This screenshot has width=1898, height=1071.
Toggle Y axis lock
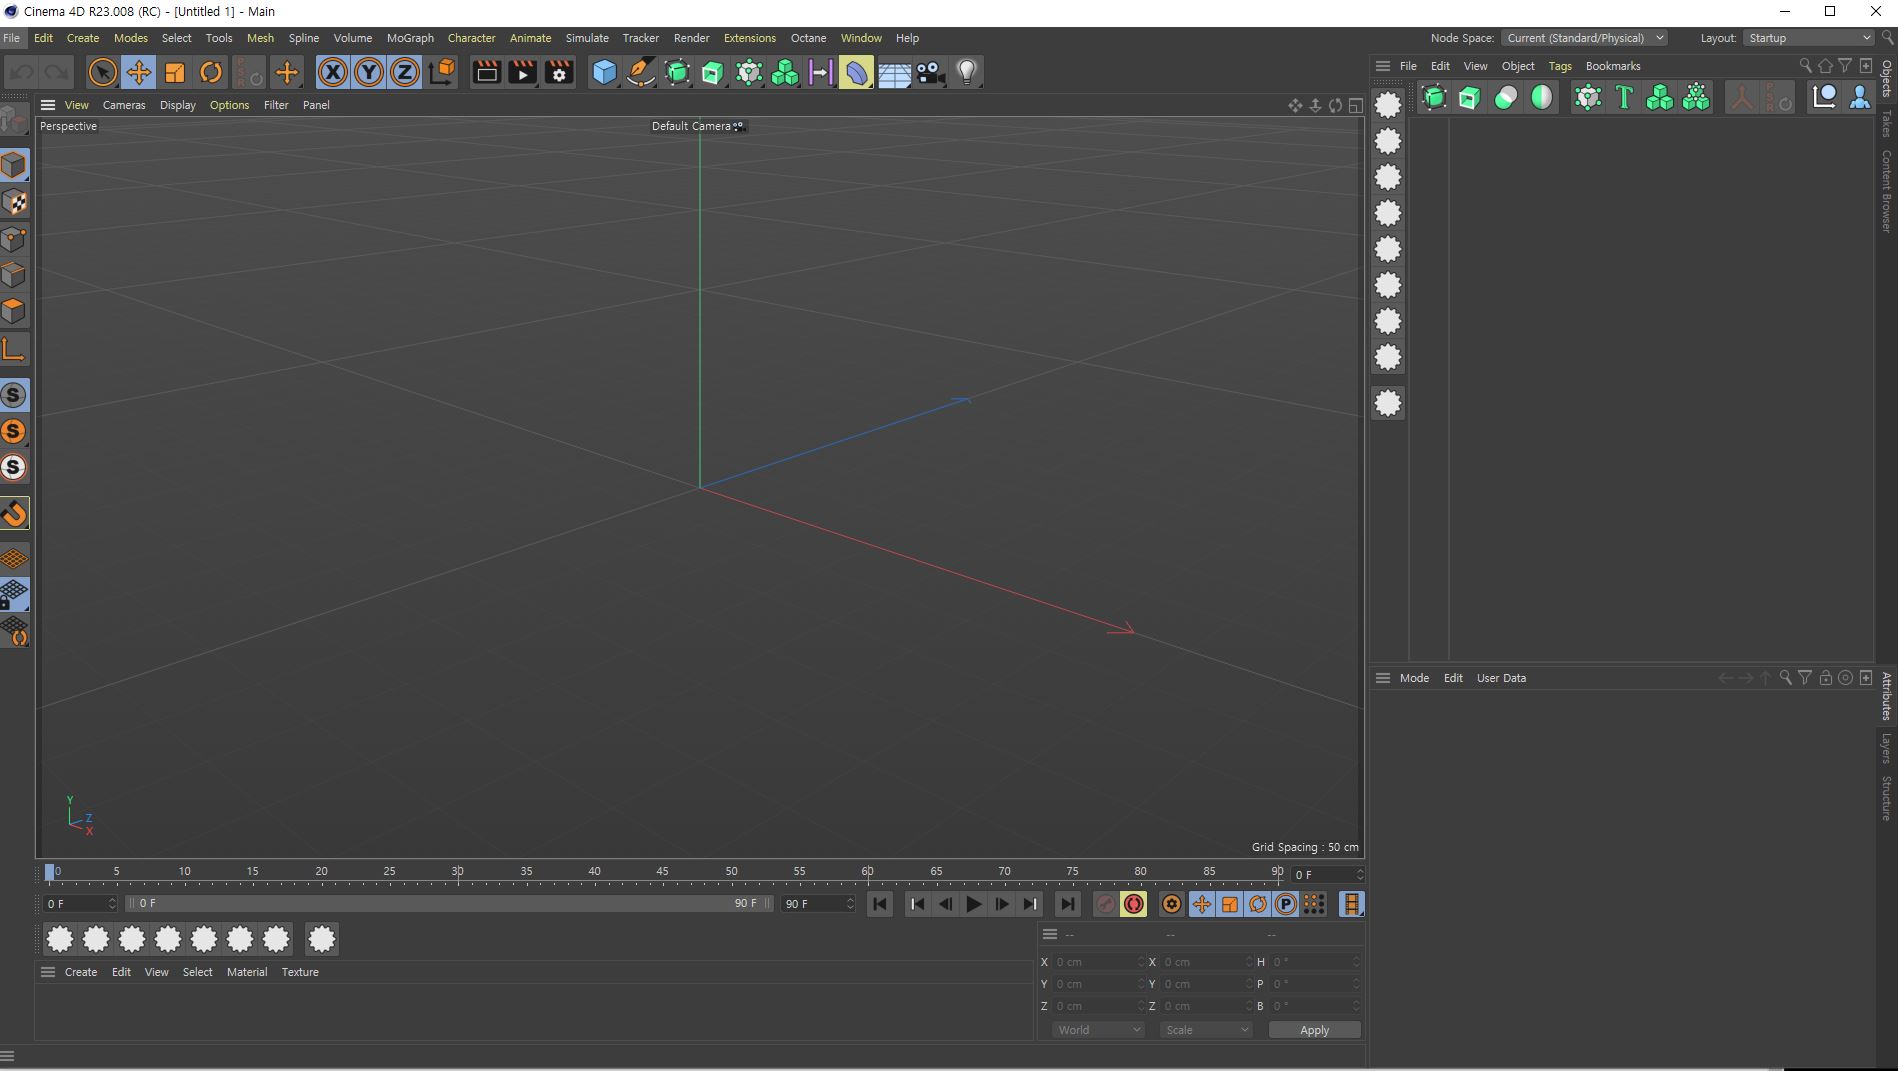tap(369, 72)
